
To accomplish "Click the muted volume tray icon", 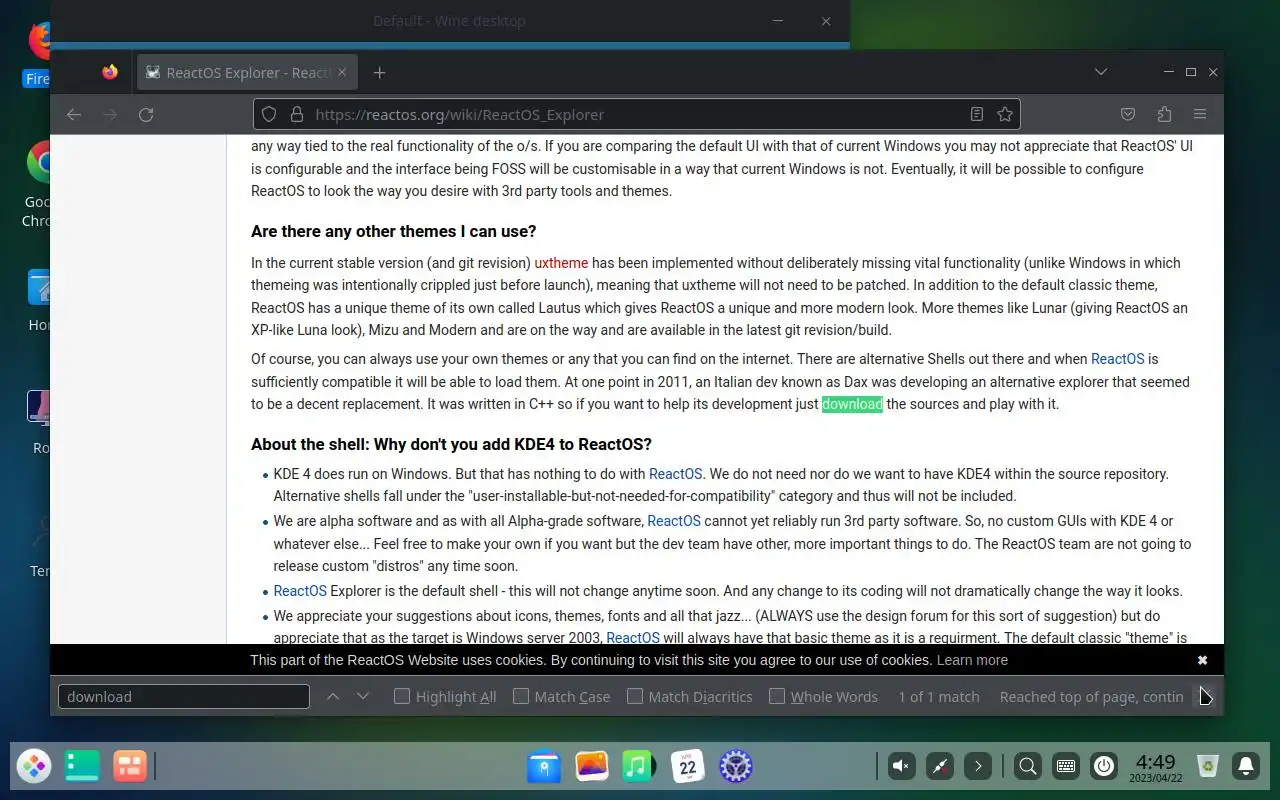I will pos(901,766).
